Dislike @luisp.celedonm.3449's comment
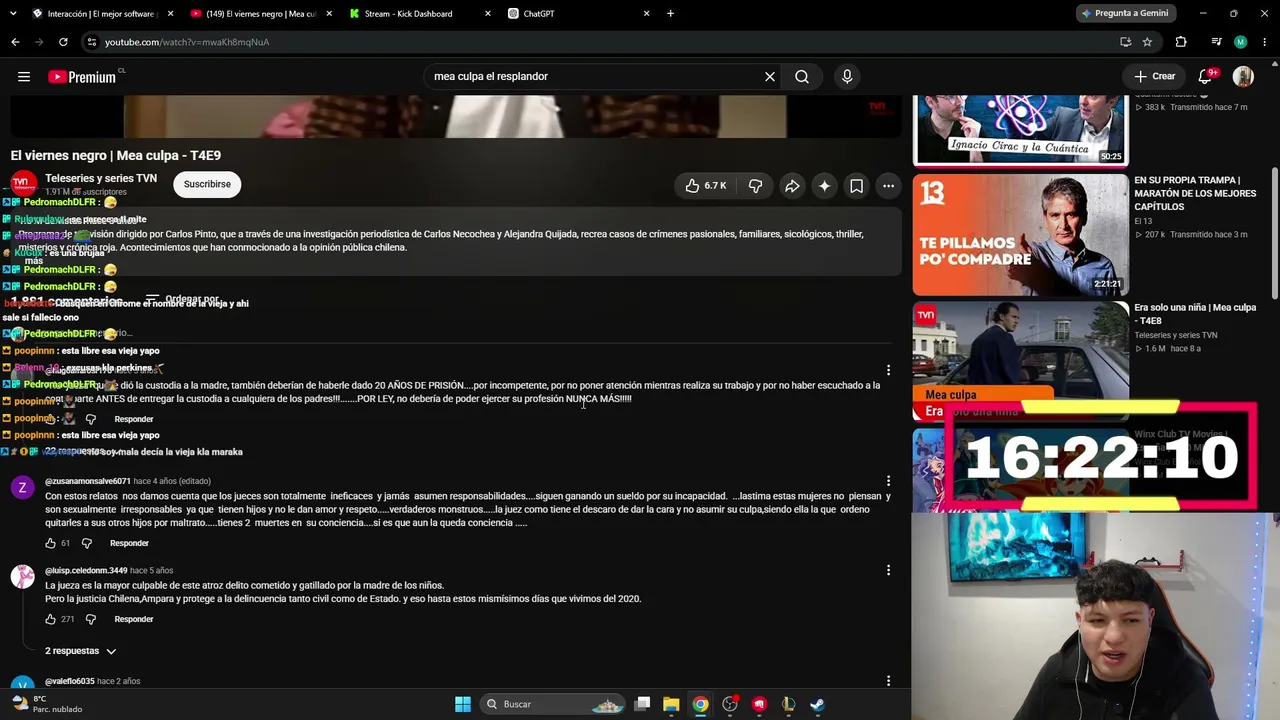The height and width of the screenshot is (720, 1280). point(91,619)
